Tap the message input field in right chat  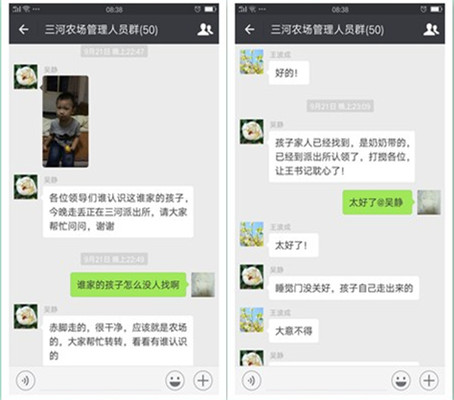[x=326, y=380]
